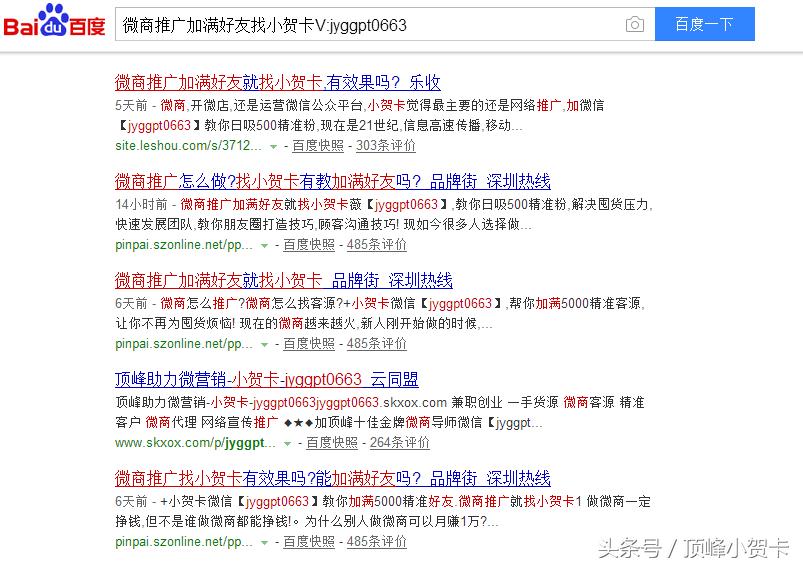Image resolution: width=803 pixels, height=567 pixels.
Task: Expand dropdown arrow beside 14小时前 result URL
Action: pyautogui.click(x=264, y=245)
